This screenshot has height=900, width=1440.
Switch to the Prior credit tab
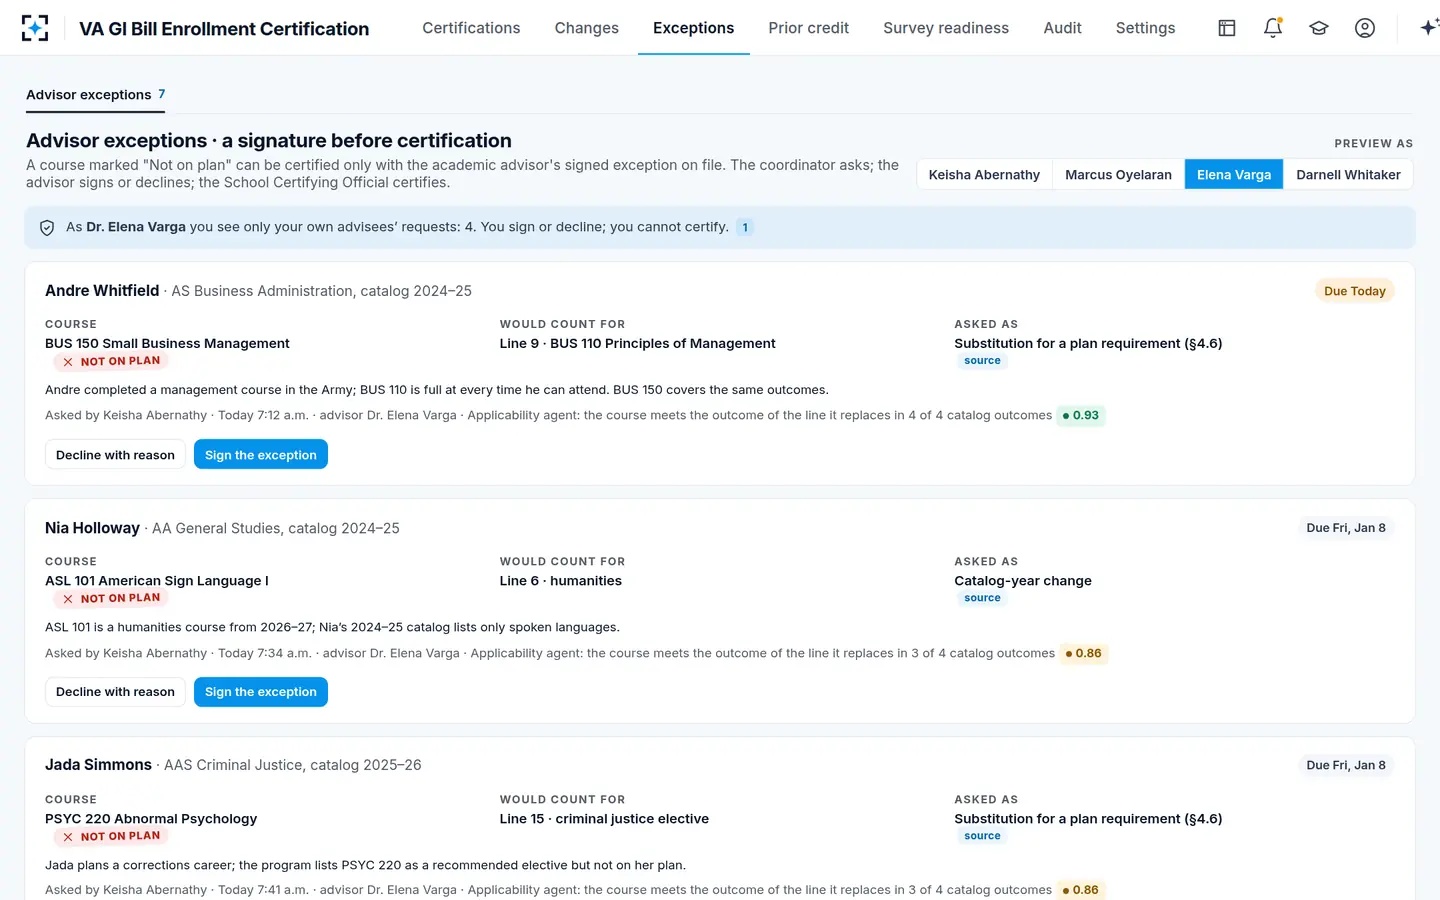(809, 28)
